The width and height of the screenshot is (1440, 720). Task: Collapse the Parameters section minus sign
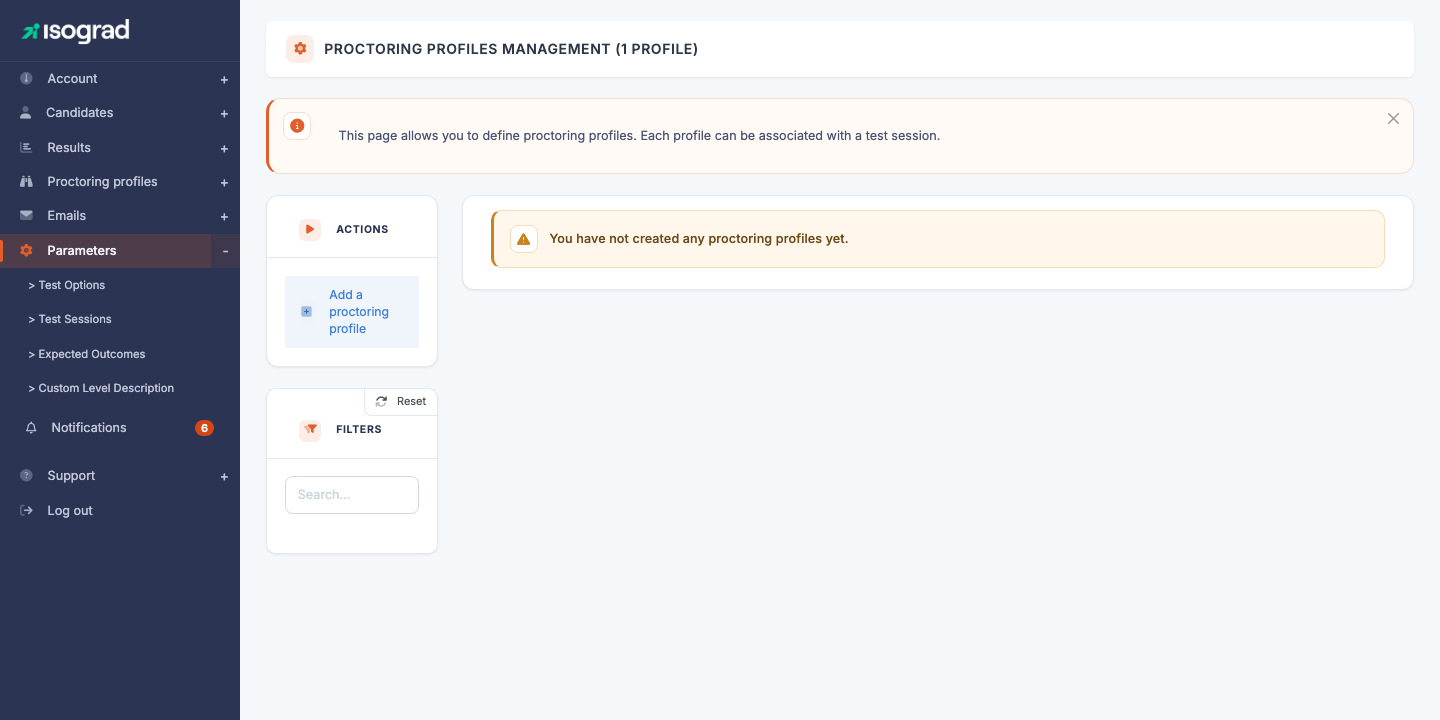225,251
